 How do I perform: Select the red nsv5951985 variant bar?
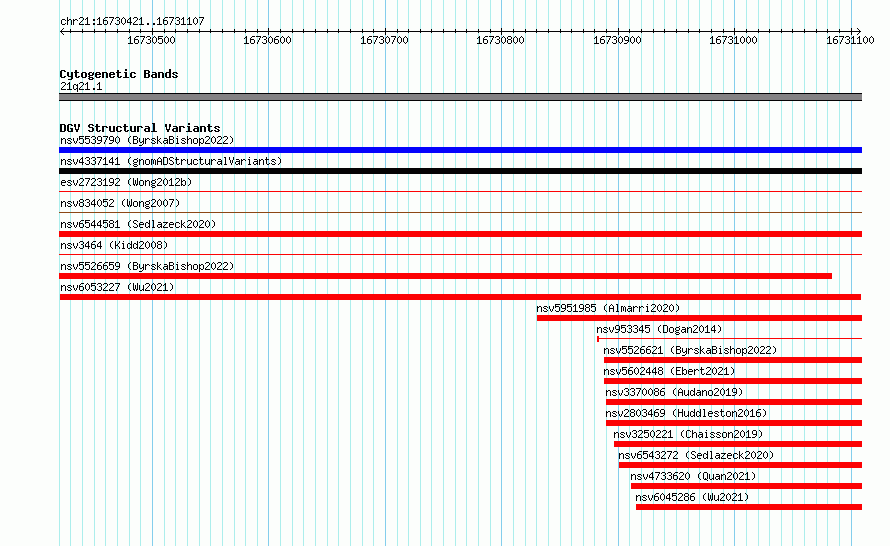[x=699, y=318]
